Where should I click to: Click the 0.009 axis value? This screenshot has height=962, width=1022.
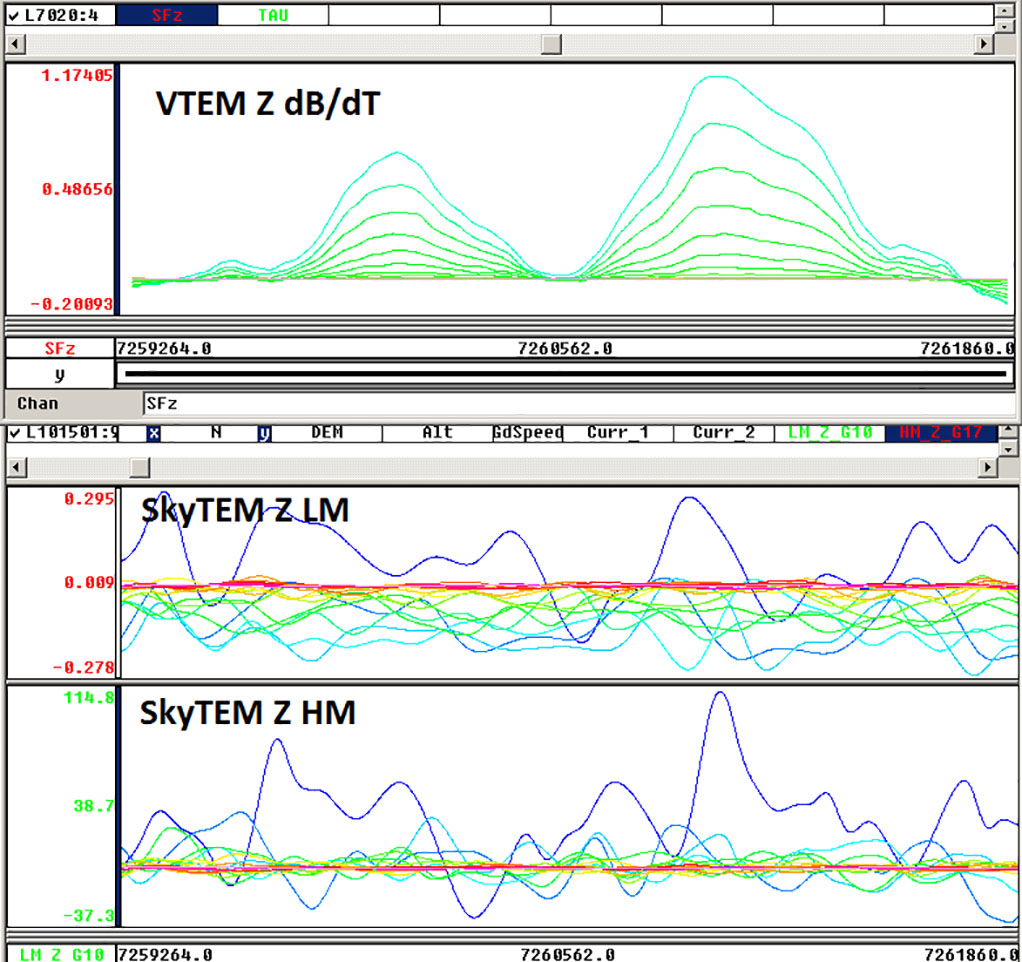click(x=89, y=583)
